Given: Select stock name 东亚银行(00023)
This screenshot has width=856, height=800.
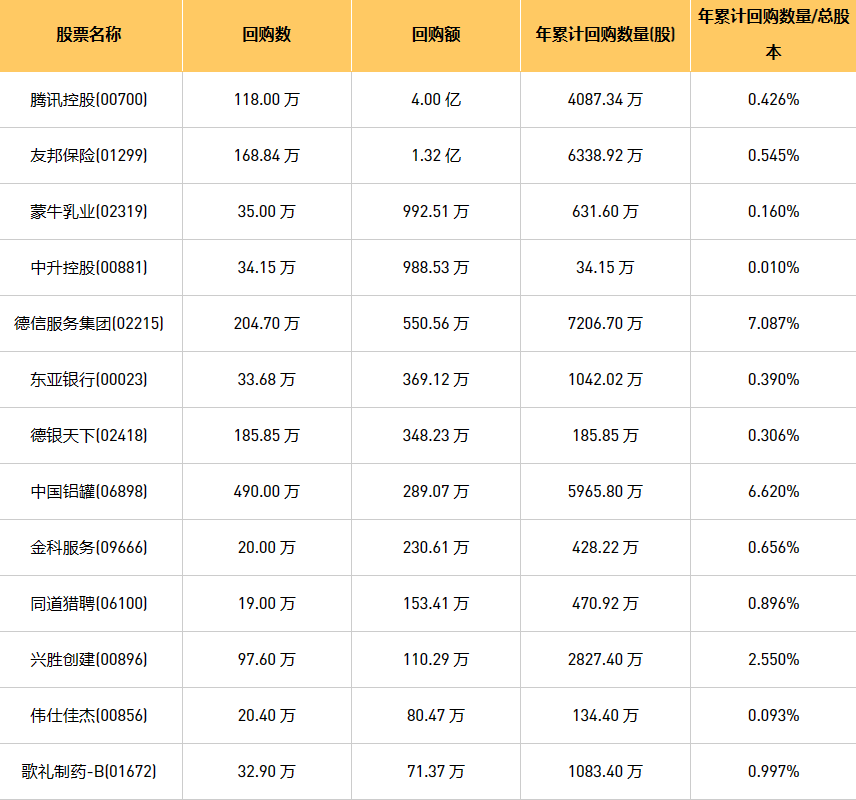Looking at the screenshot, I should click(x=89, y=380).
